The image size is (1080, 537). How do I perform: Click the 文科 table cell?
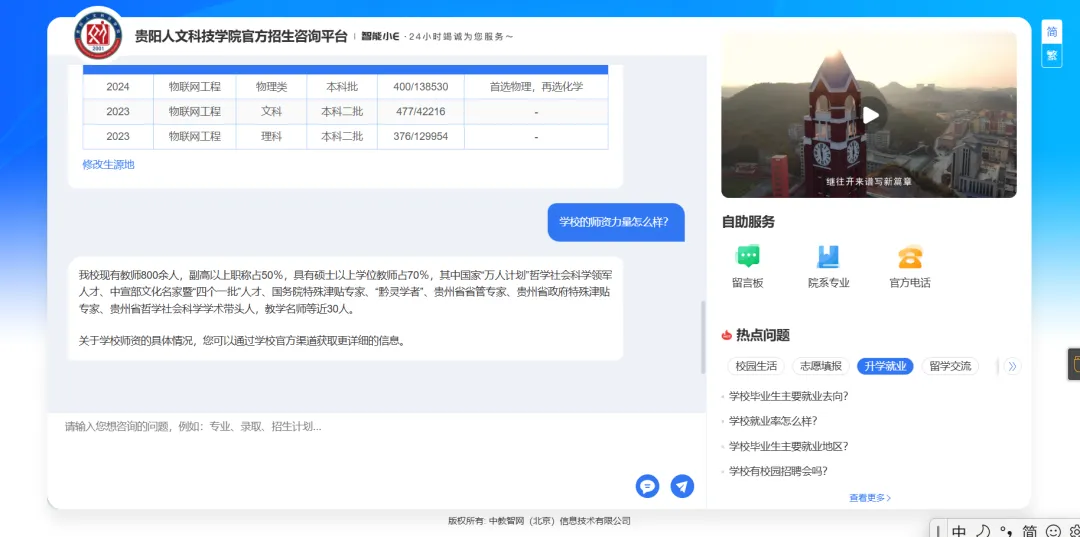point(271,112)
